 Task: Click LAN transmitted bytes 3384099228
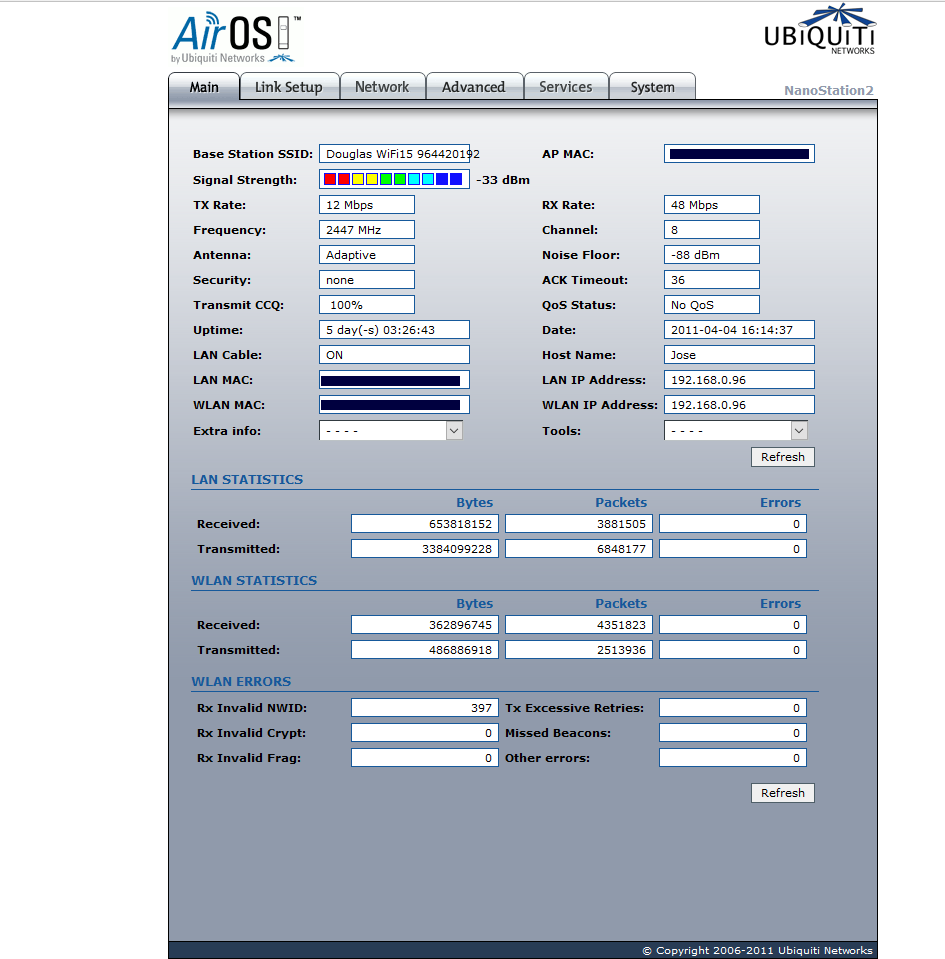[424, 549]
